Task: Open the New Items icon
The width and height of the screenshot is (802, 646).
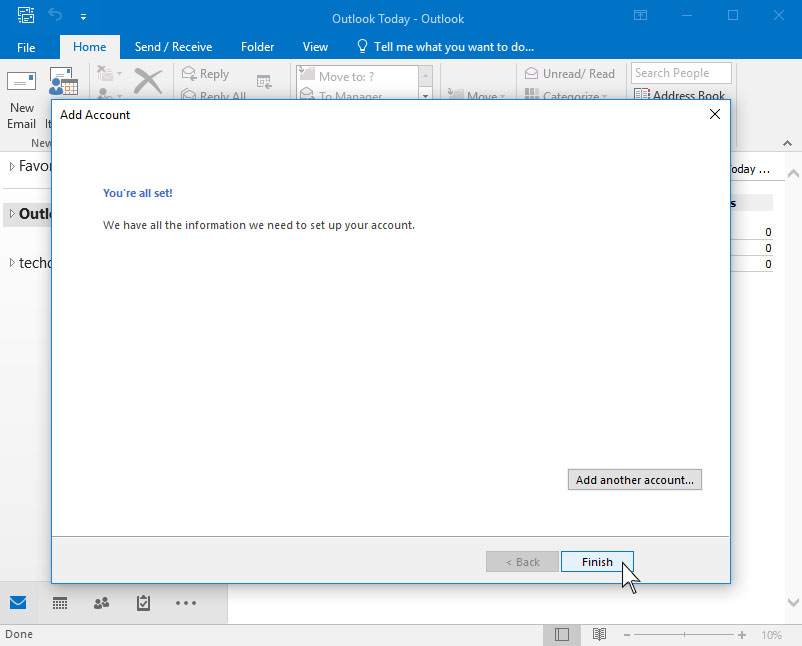Action: pos(63,82)
